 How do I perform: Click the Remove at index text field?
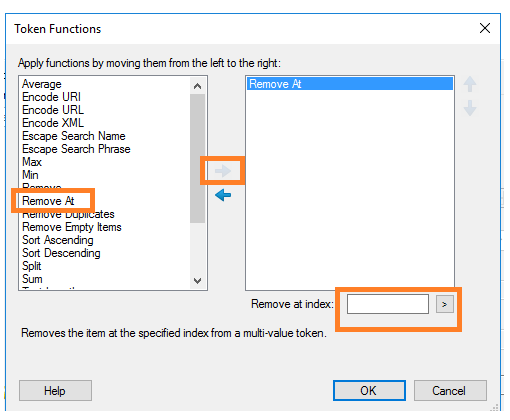coord(388,304)
